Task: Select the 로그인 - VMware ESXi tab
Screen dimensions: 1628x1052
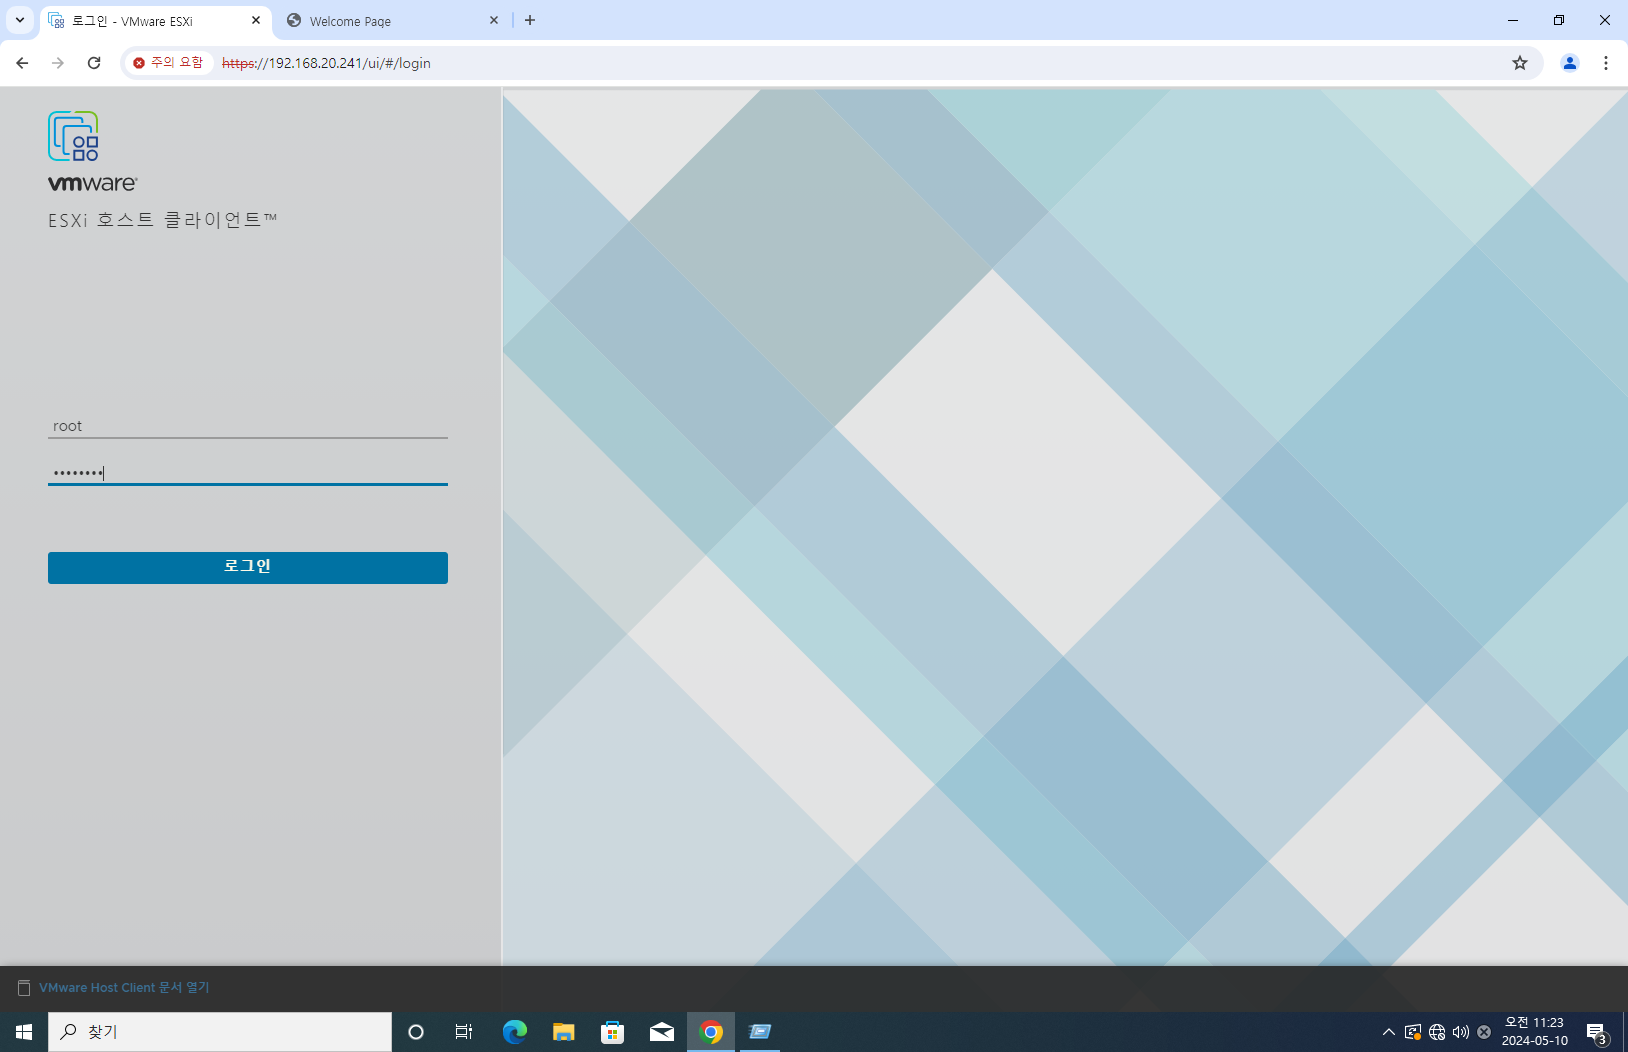Action: coord(156,21)
